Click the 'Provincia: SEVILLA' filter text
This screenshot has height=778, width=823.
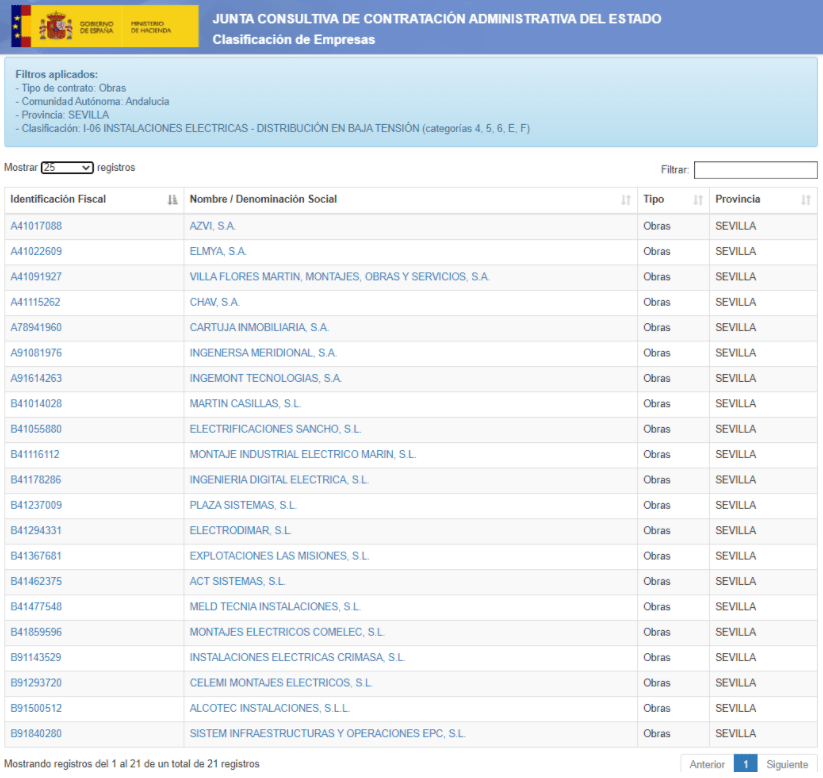(x=62, y=115)
